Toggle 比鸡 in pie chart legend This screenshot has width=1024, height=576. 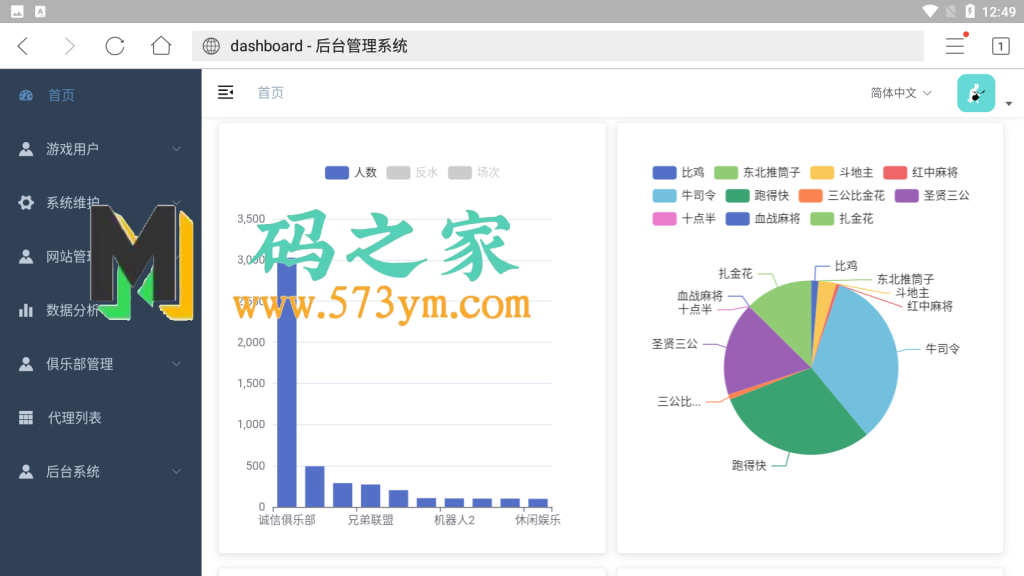pyautogui.click(x=679, y=172)
